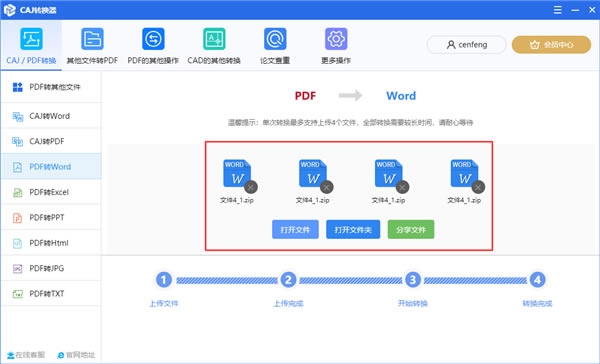
Task: Select PDF转Html in the sidebar
Action: click(51, 243)
